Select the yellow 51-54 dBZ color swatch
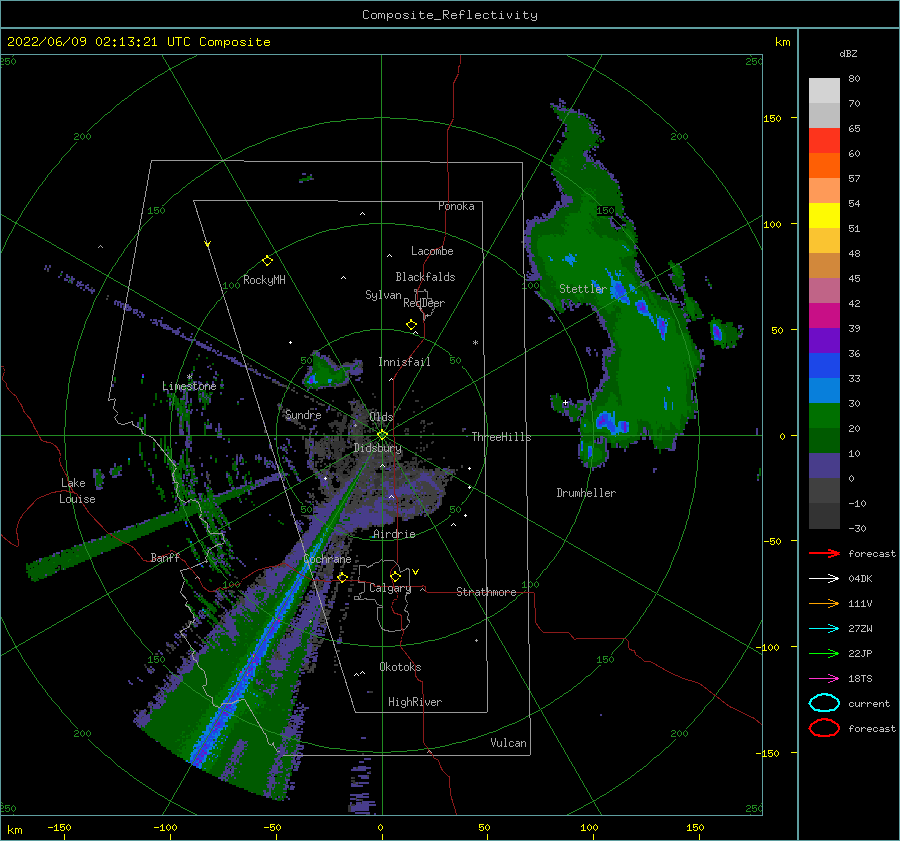 point(824,215)
